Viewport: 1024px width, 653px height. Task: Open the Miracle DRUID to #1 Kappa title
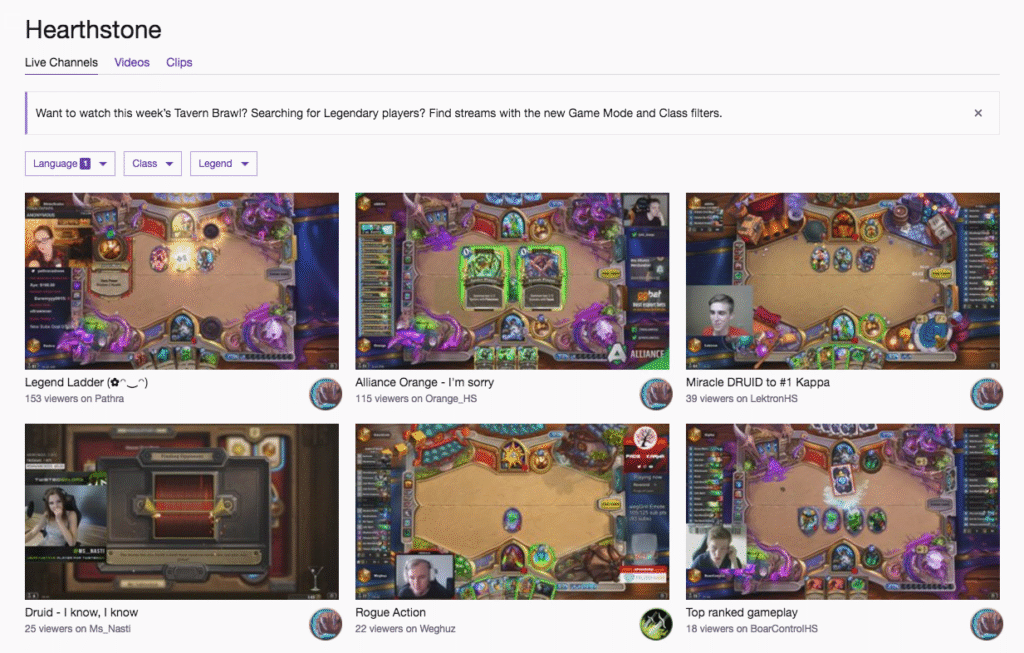click(x=758, y=382)
